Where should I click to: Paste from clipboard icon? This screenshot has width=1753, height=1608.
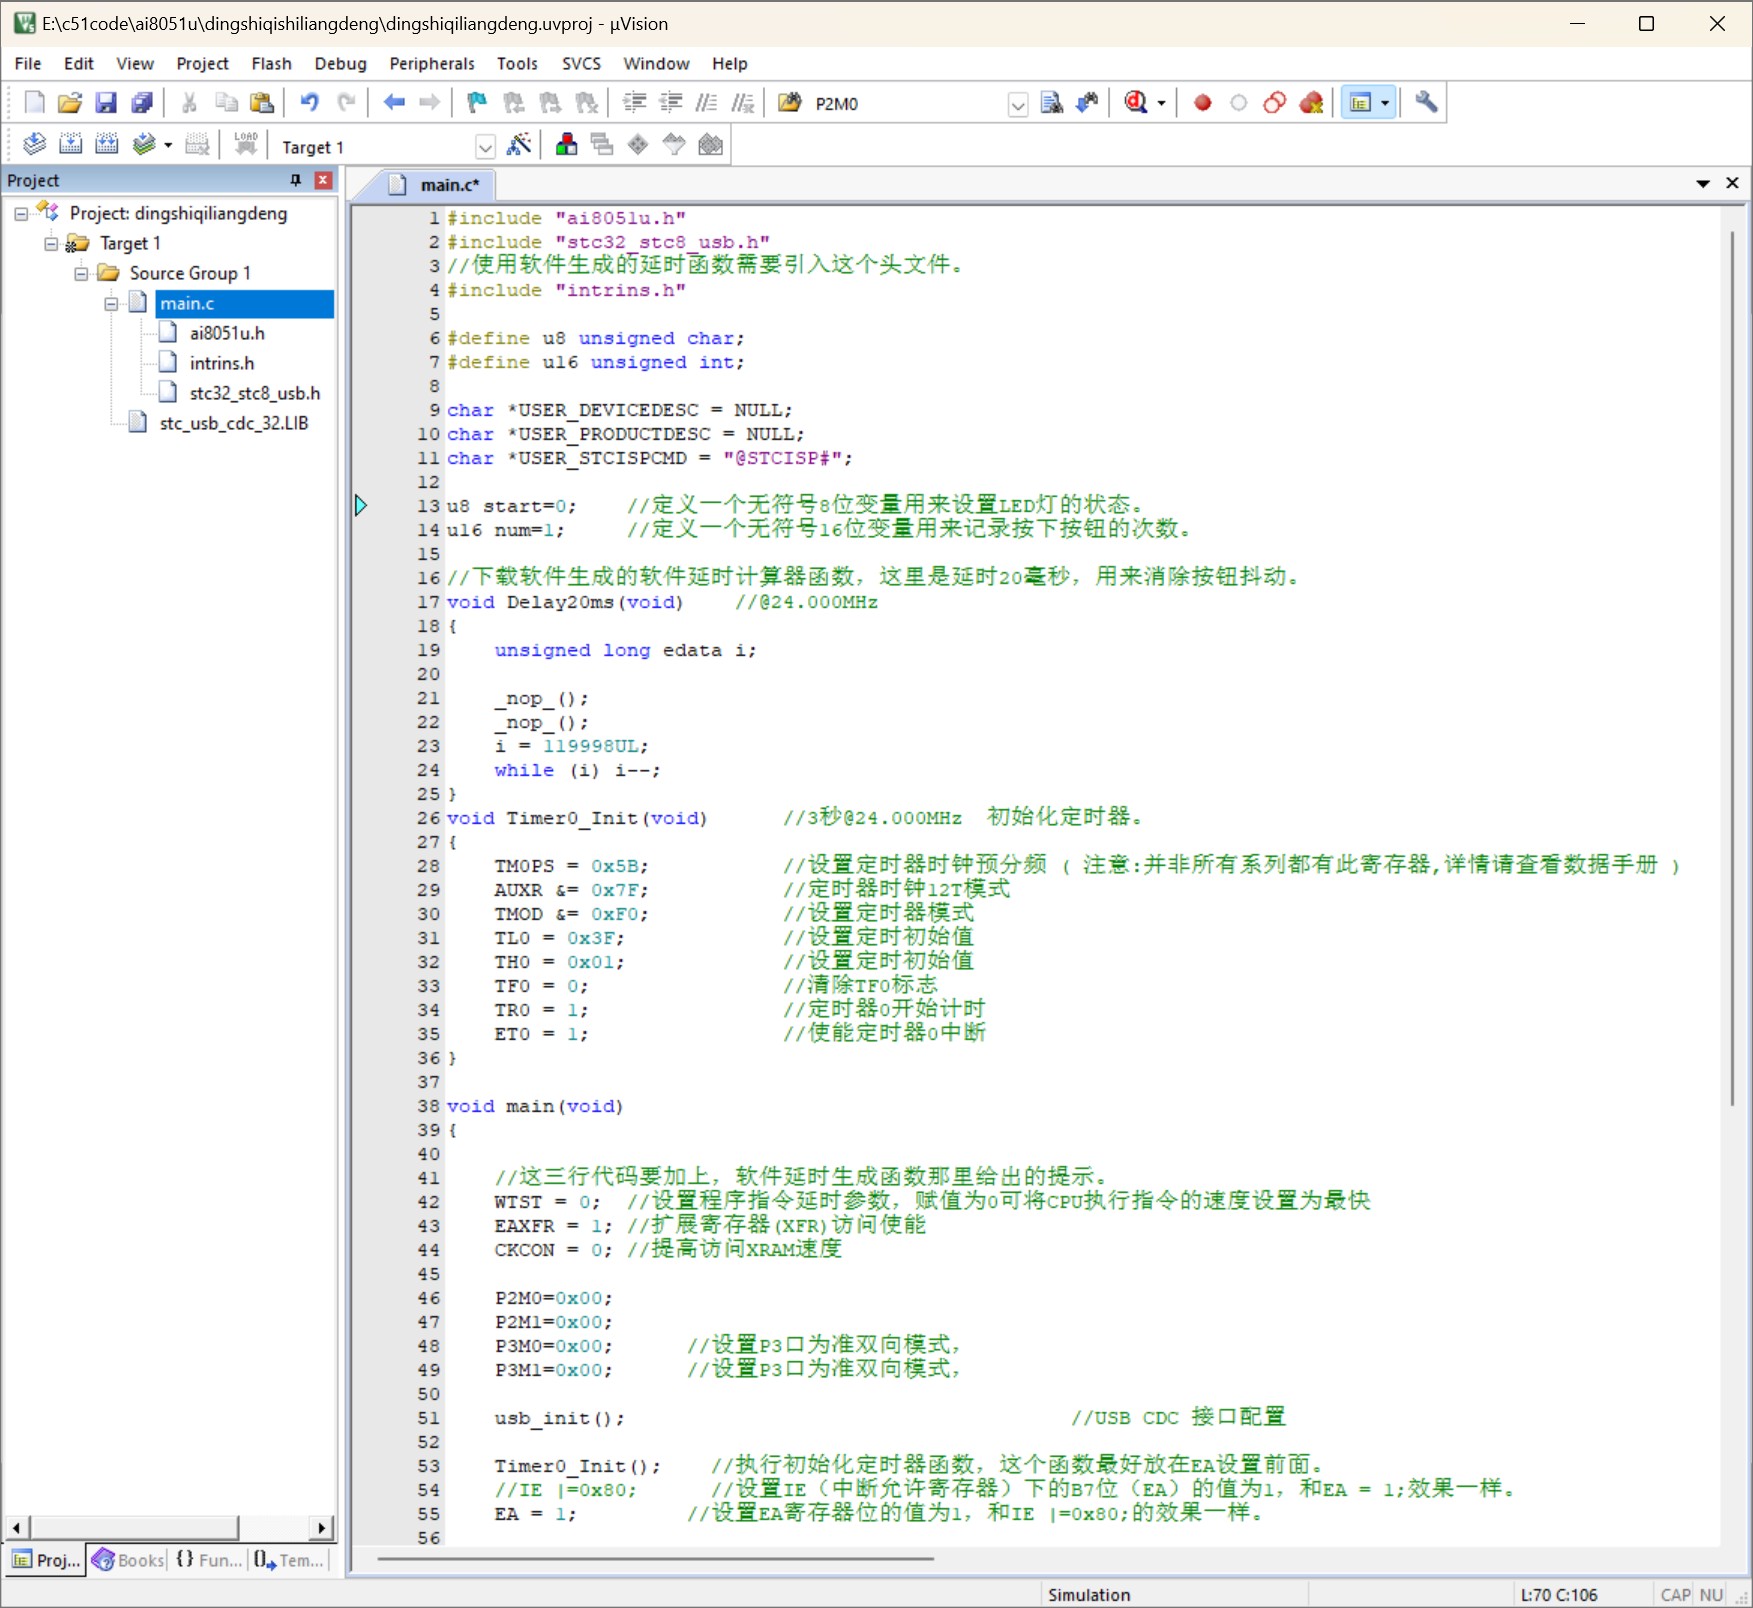point(261,103)
